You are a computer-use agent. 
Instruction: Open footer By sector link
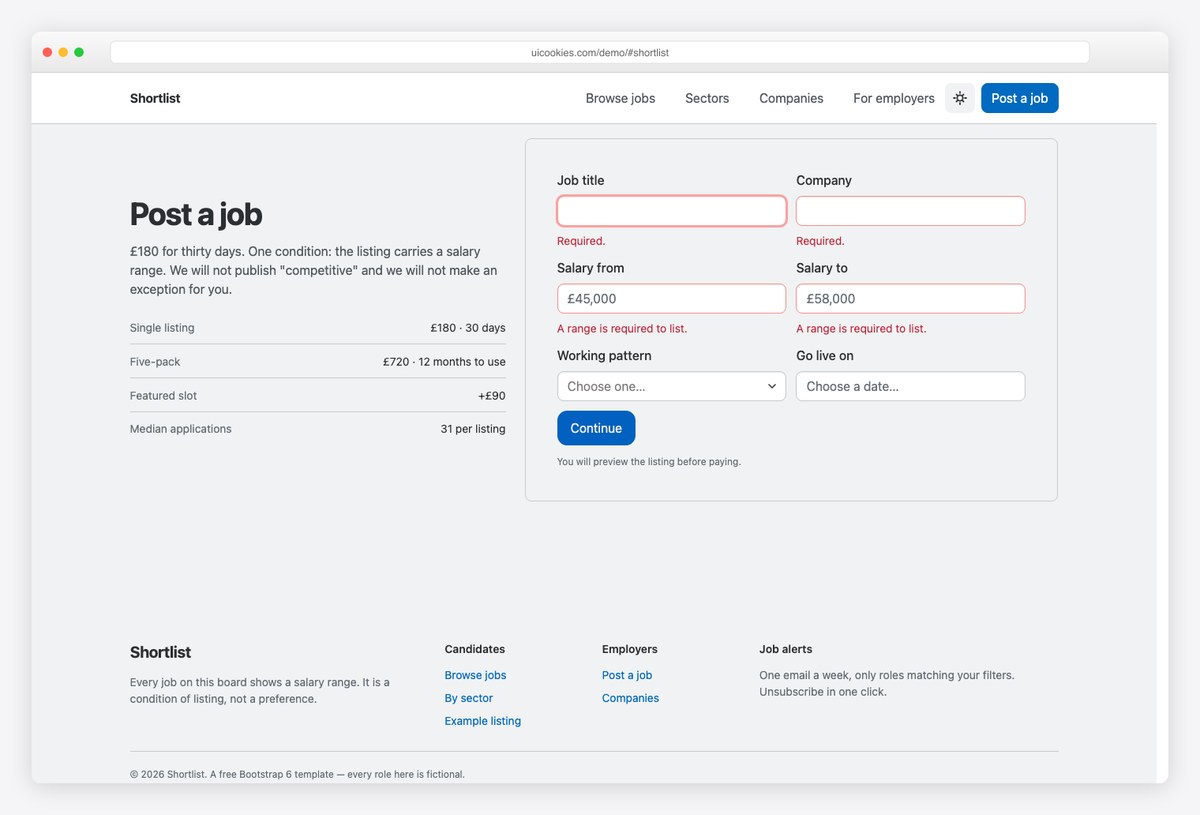click(x=468, y=698)
